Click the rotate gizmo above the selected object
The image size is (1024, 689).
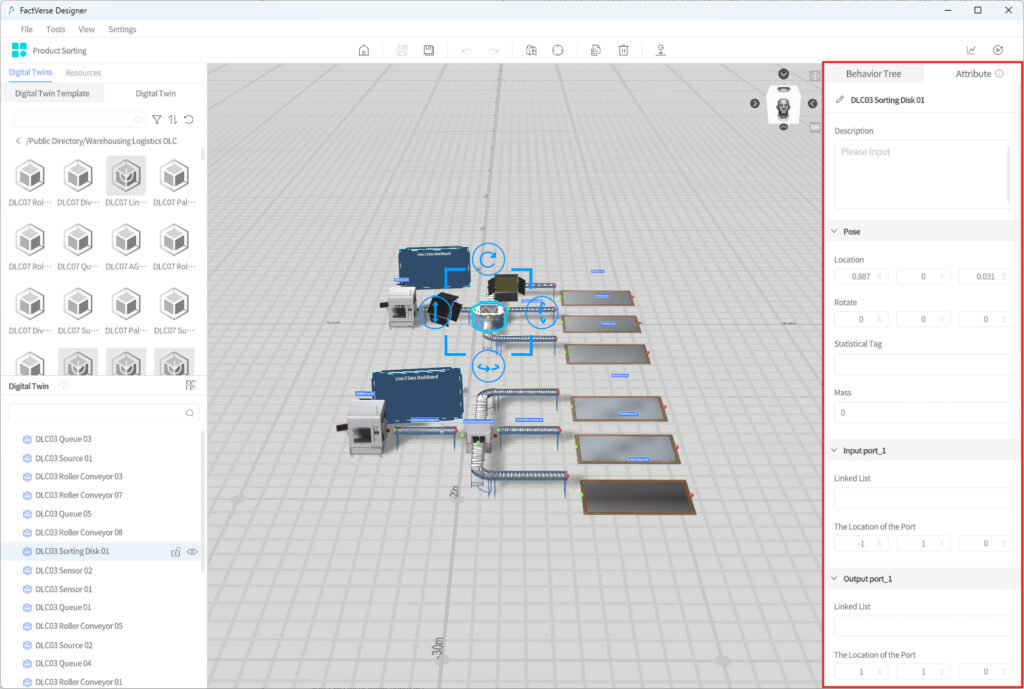coord(488,259)
